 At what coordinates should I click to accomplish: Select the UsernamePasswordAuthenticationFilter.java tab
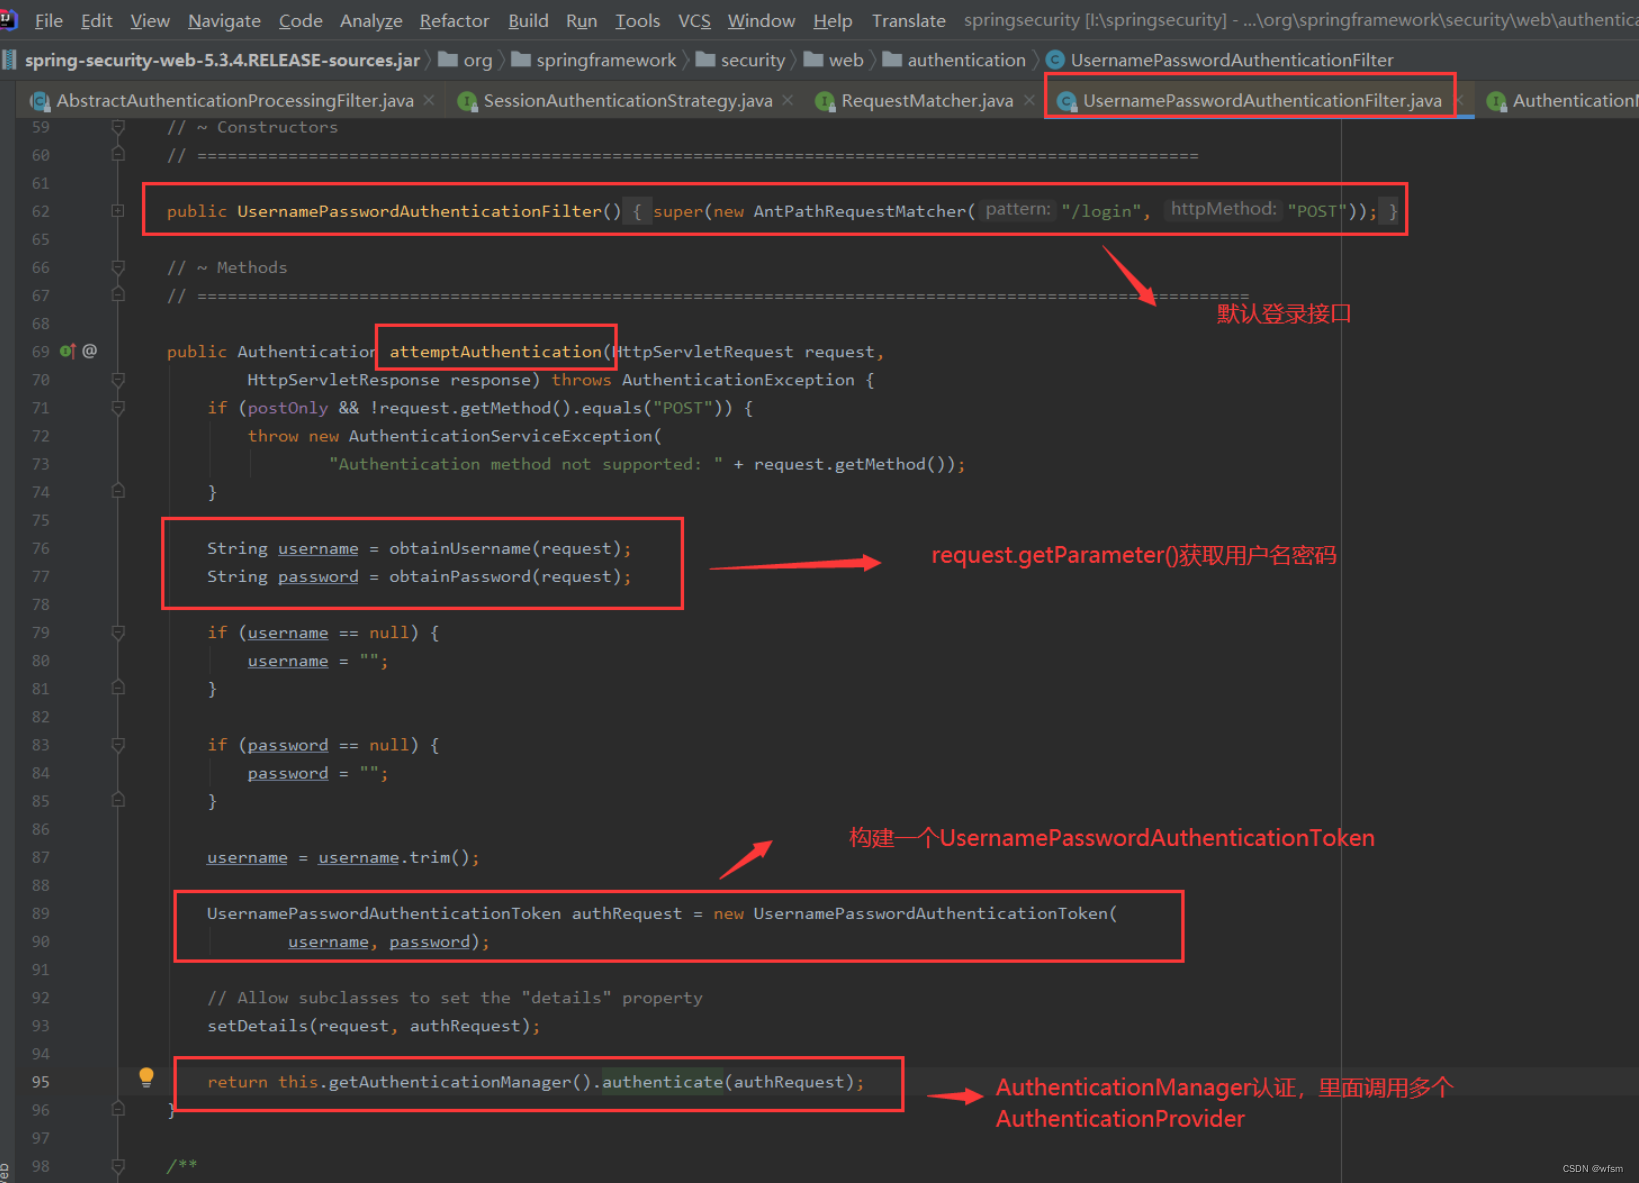[x=1262, y=101]
